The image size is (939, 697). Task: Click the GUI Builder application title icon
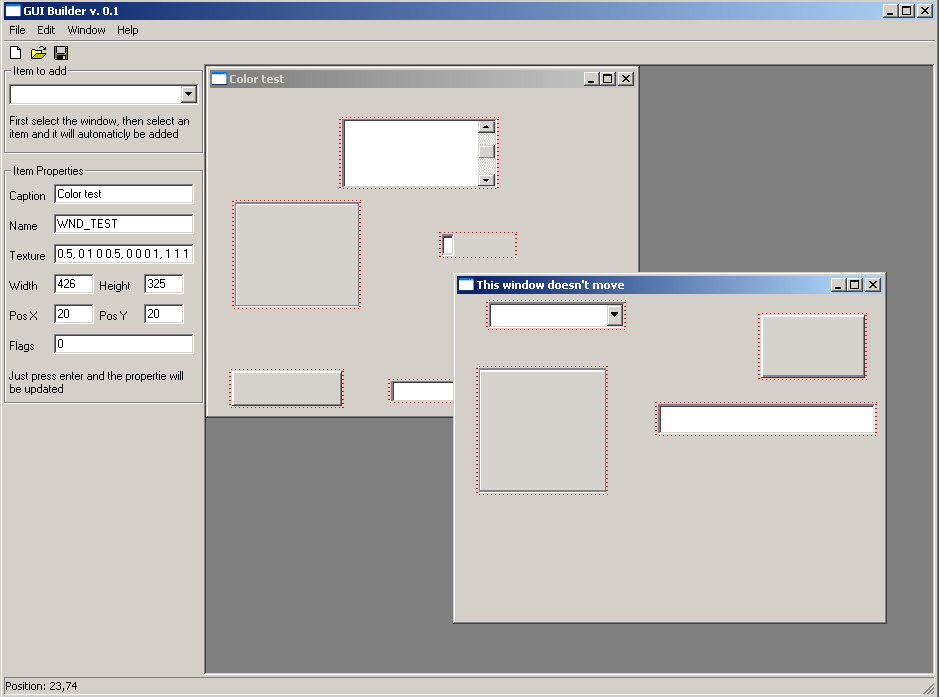(13, 11)
